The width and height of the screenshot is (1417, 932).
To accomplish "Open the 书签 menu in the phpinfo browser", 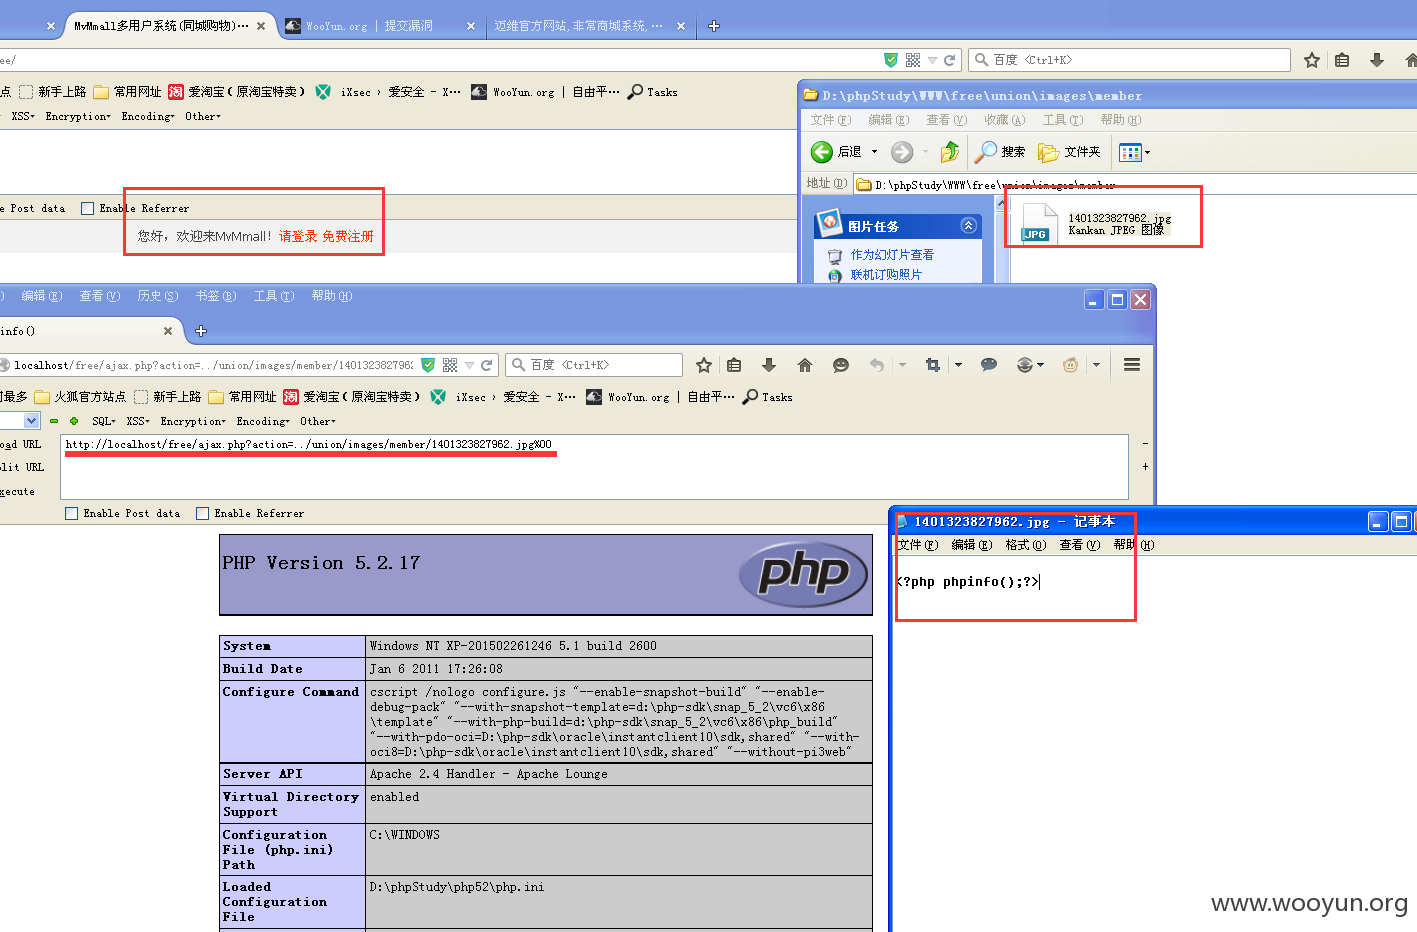I will (216, 296).
